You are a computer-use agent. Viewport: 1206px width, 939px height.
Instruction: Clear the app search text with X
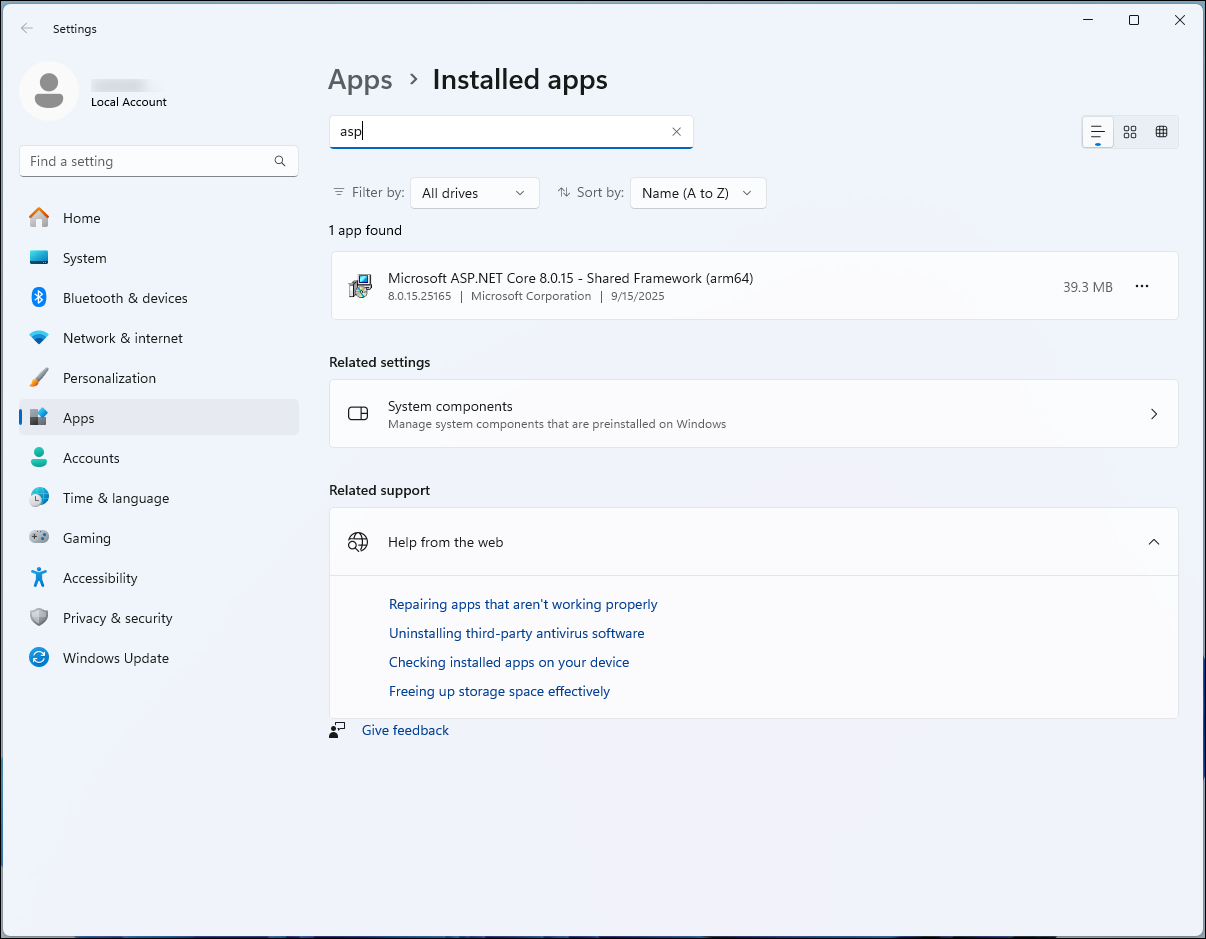tap(676, 132)
